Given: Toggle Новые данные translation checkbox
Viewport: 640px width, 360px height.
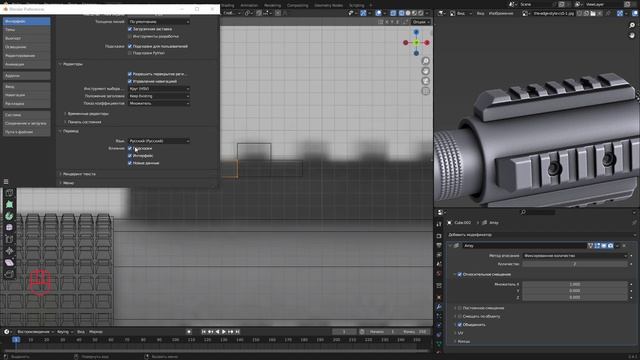Looking at the screenshot, I should [x=130, y=163].
